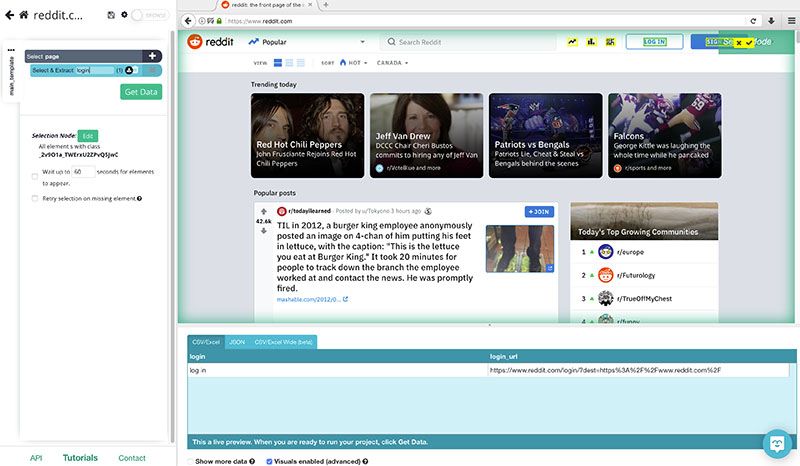This screenshot has width=800, height=466.
Task: Click JOIN on the todayilearned post
Action: tap(539, 211)
